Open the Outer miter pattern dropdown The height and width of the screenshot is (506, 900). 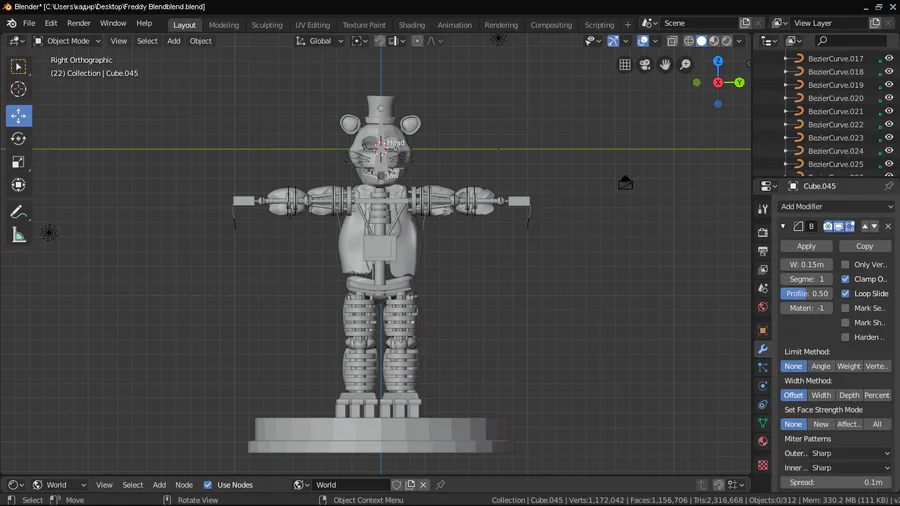[851, 453]
